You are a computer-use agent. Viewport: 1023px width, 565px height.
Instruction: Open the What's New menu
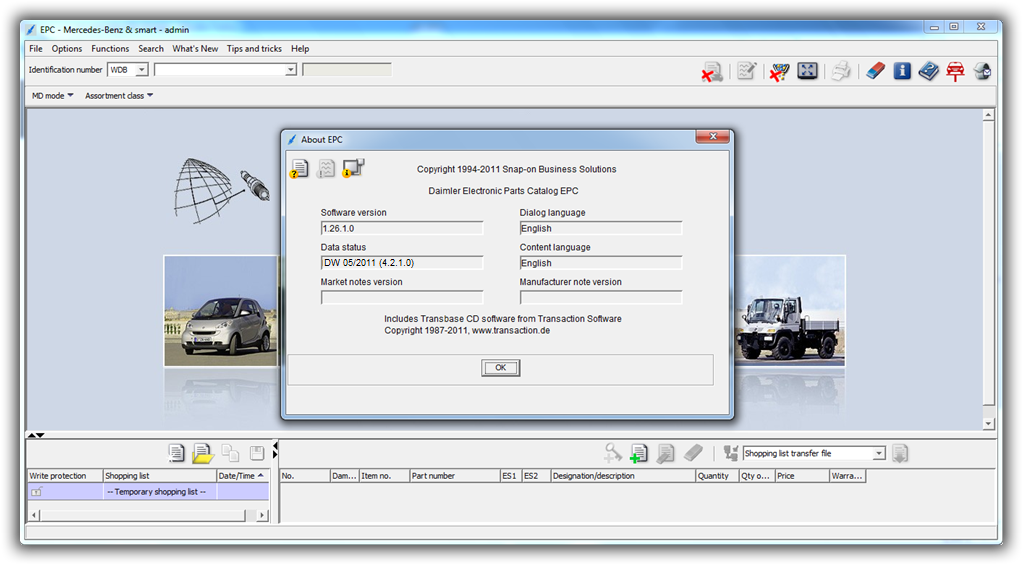coord(195,48)
